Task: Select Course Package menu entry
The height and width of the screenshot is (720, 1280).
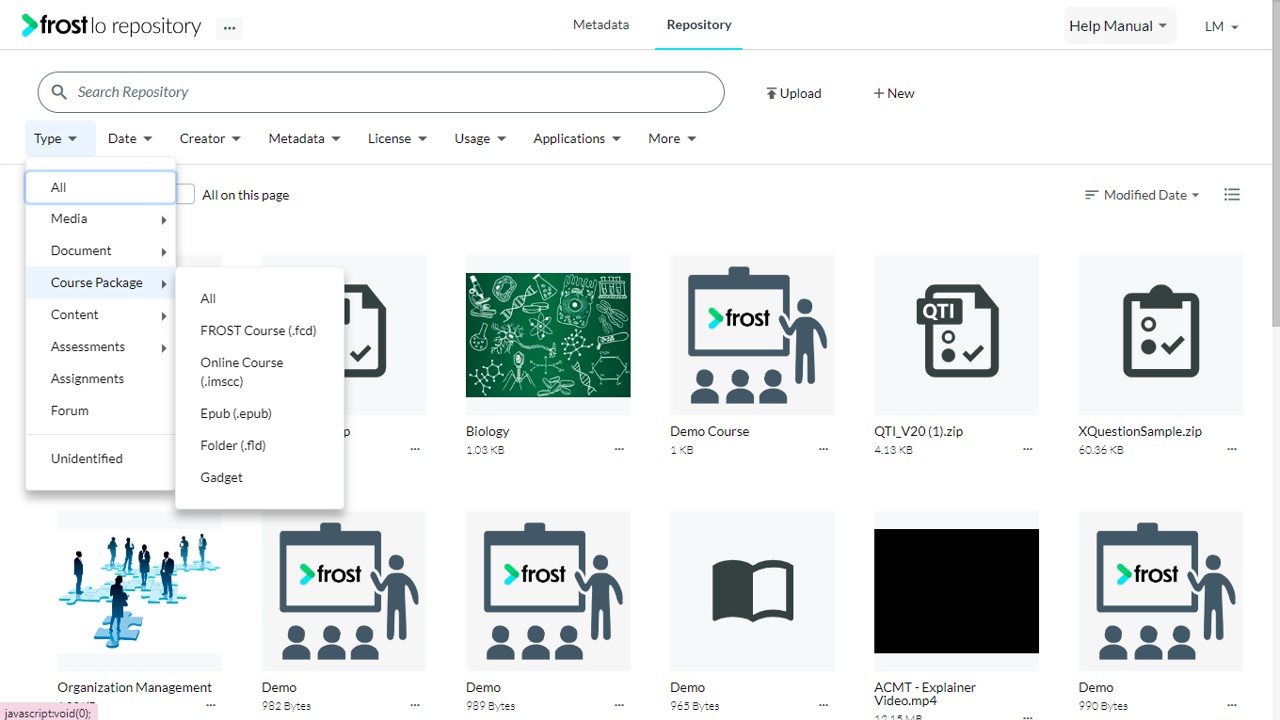Action: pos(101,283)
